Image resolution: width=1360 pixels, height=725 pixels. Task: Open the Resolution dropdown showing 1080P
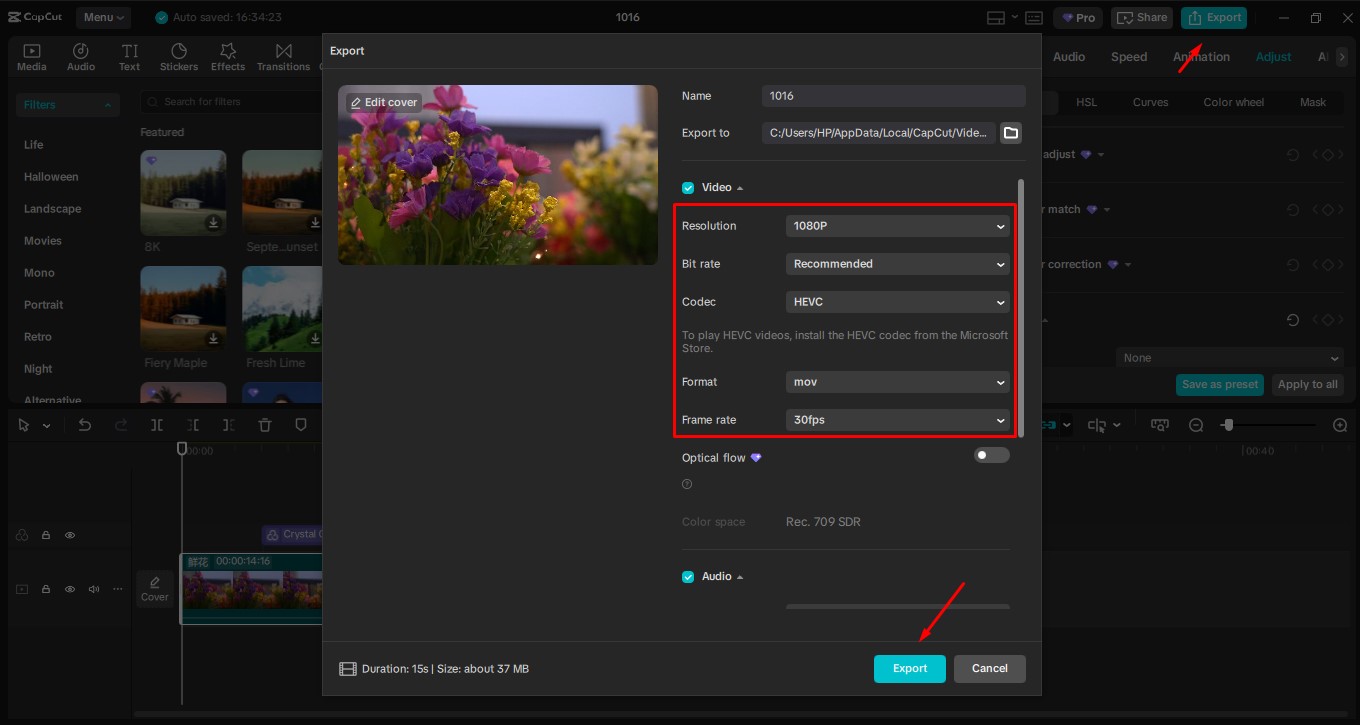[x=897, y=225]
